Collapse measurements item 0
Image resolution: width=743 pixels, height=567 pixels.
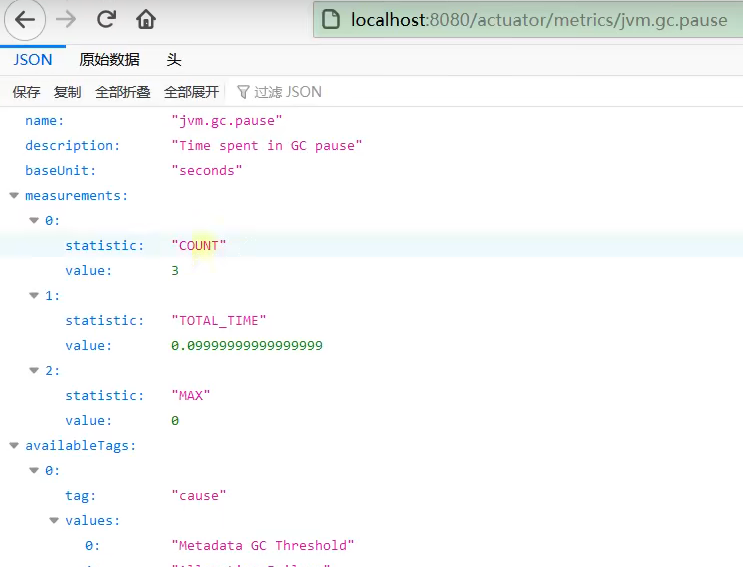point(34,221)
